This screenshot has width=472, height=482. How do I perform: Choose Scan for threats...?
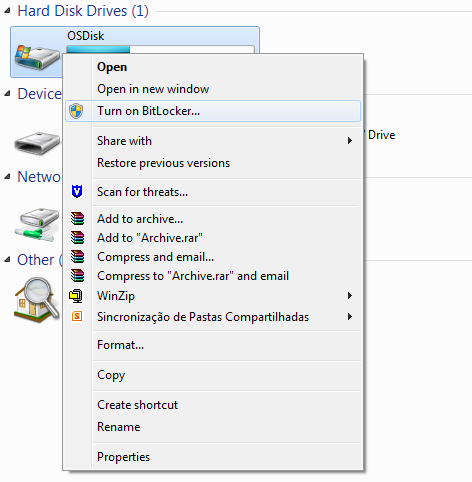(213, 192)
